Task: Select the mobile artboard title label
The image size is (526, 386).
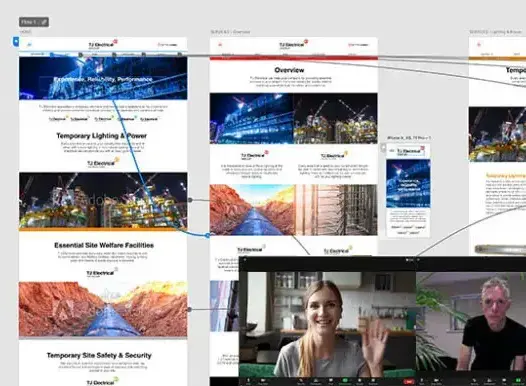Action: coord(409,138)
